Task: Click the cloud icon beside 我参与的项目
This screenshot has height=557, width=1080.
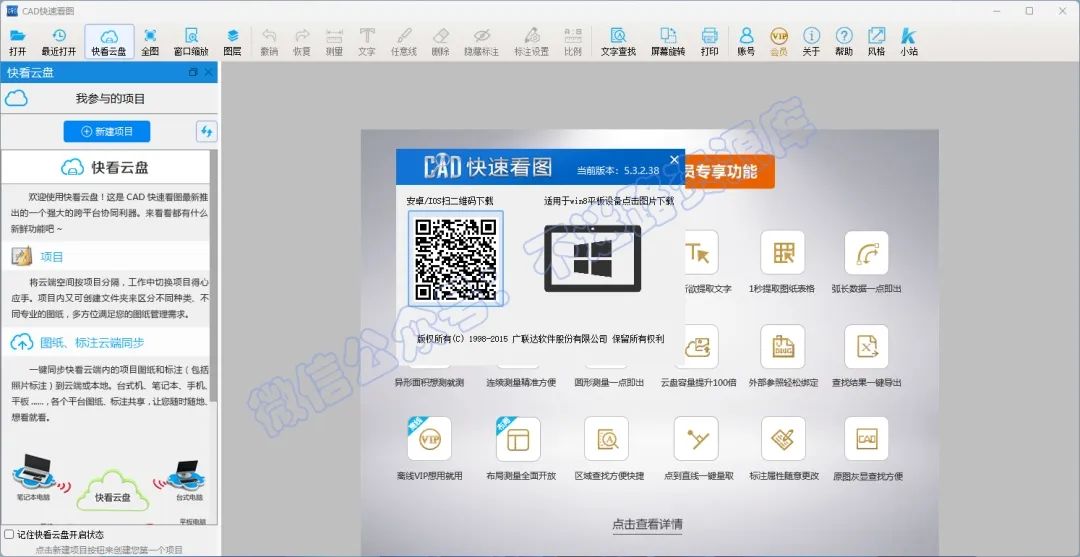Action: pyautogui.click(x=16, y=98)
